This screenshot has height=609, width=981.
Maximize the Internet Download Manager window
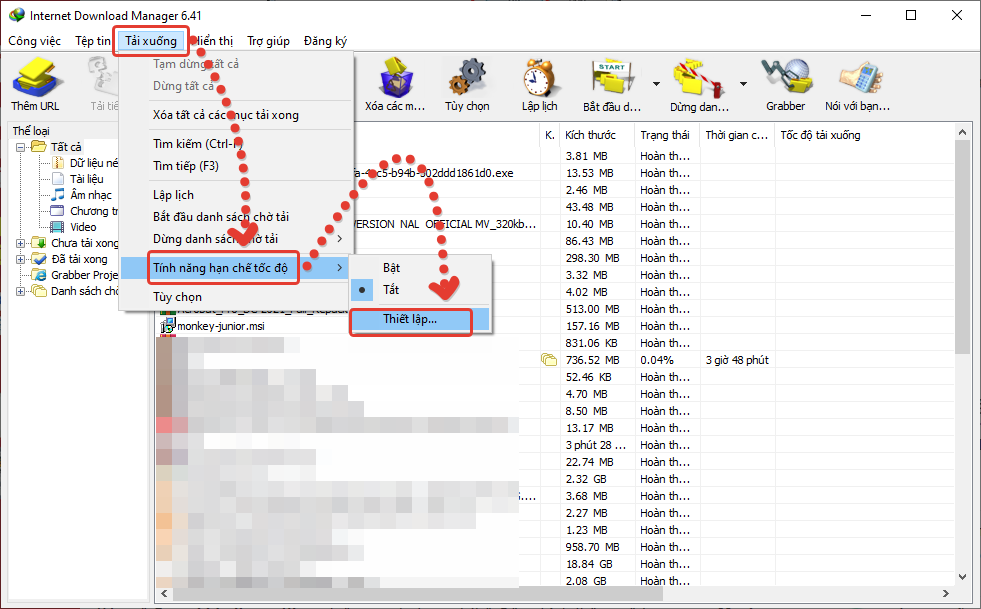coord(911,15)
